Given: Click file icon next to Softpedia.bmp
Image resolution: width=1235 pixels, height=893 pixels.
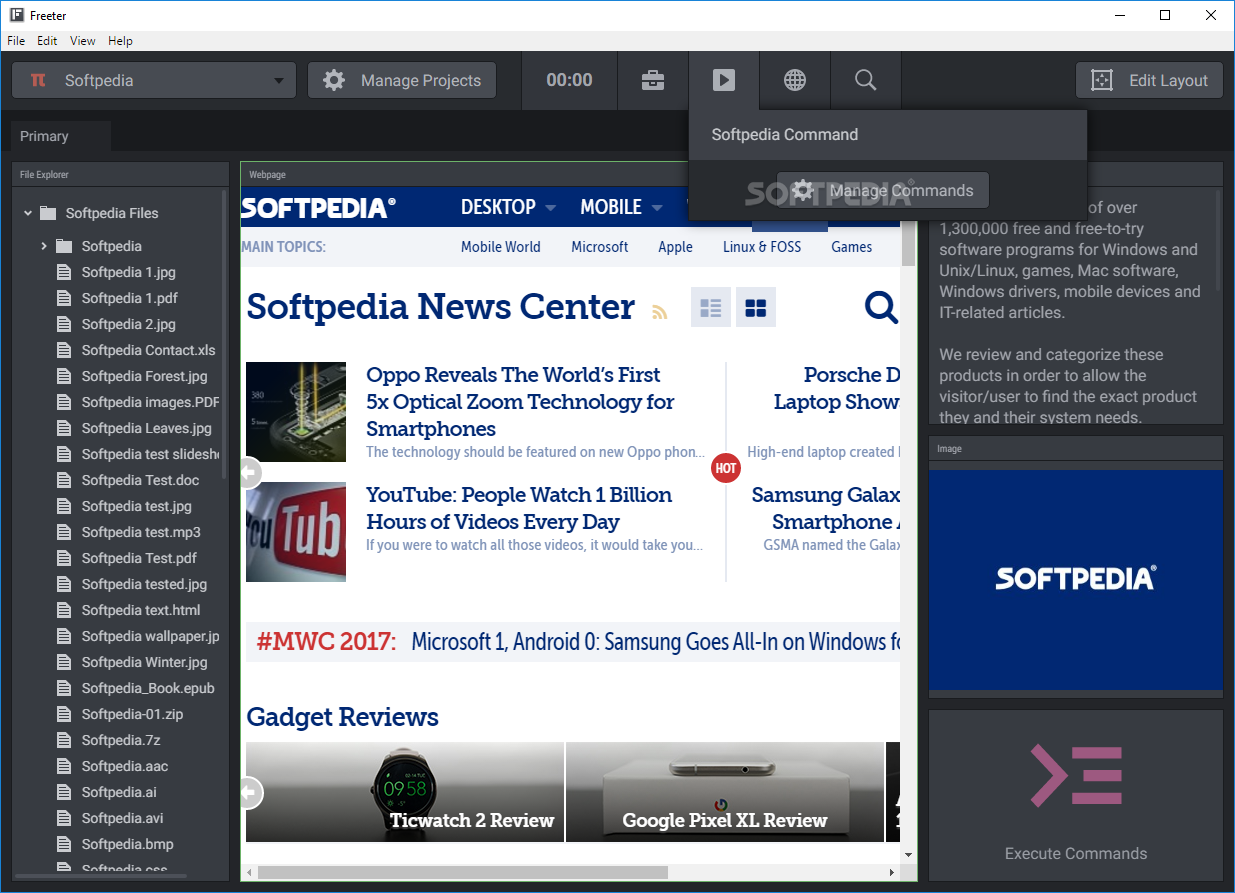Looking at the screenshot, I should (64, 844).
